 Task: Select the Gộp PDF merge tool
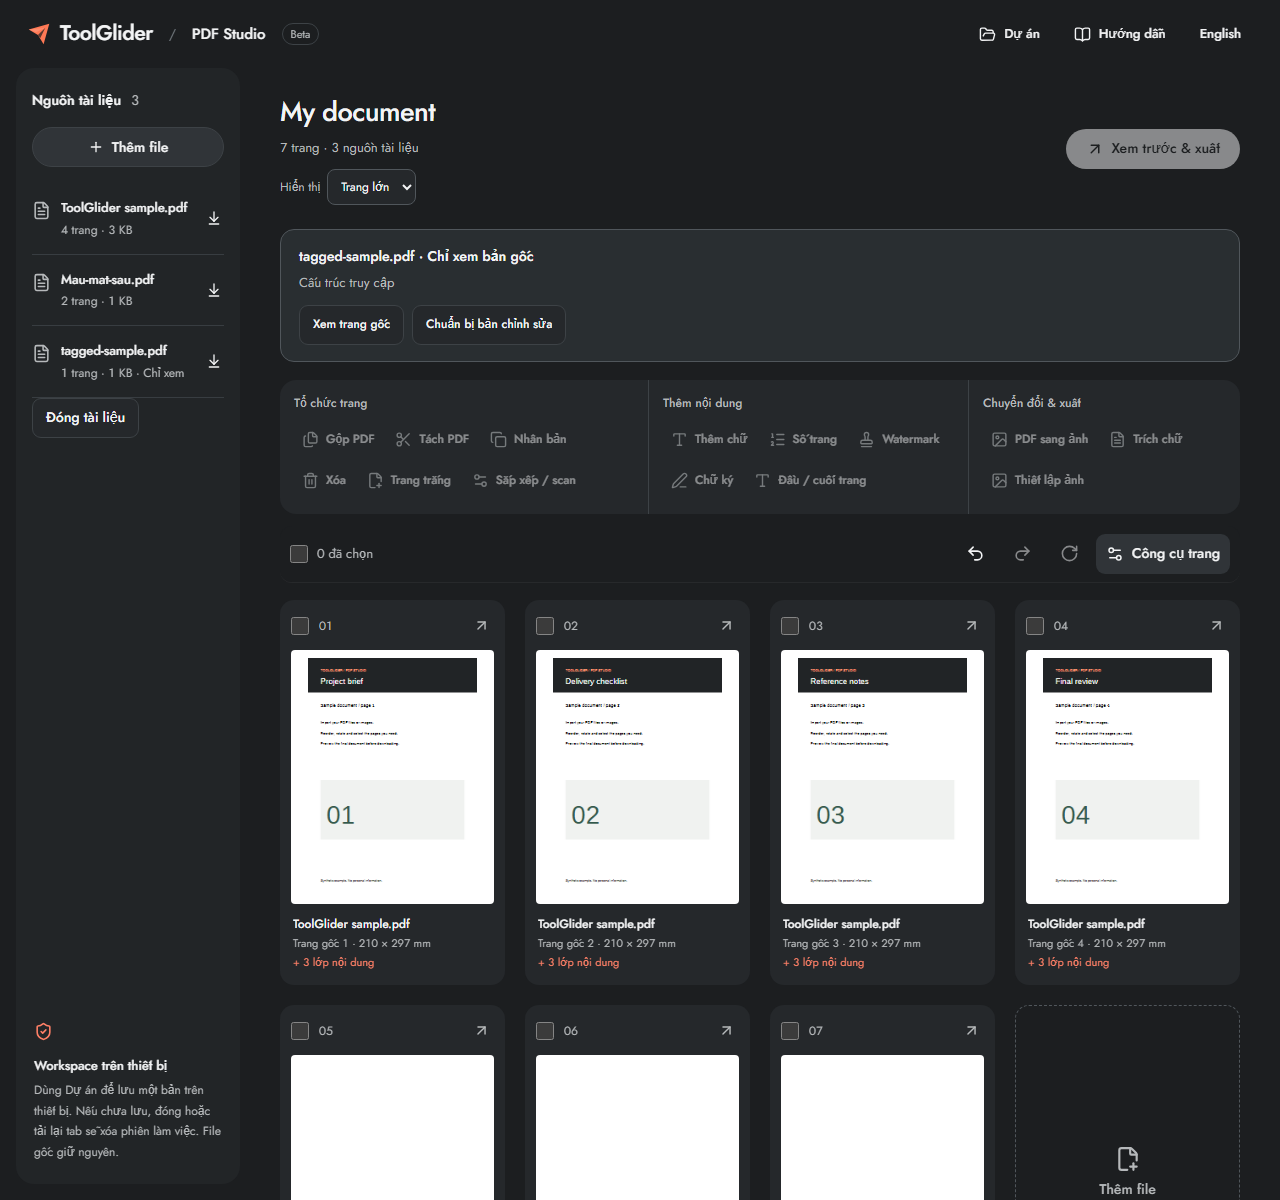click(x=339, y=439)
